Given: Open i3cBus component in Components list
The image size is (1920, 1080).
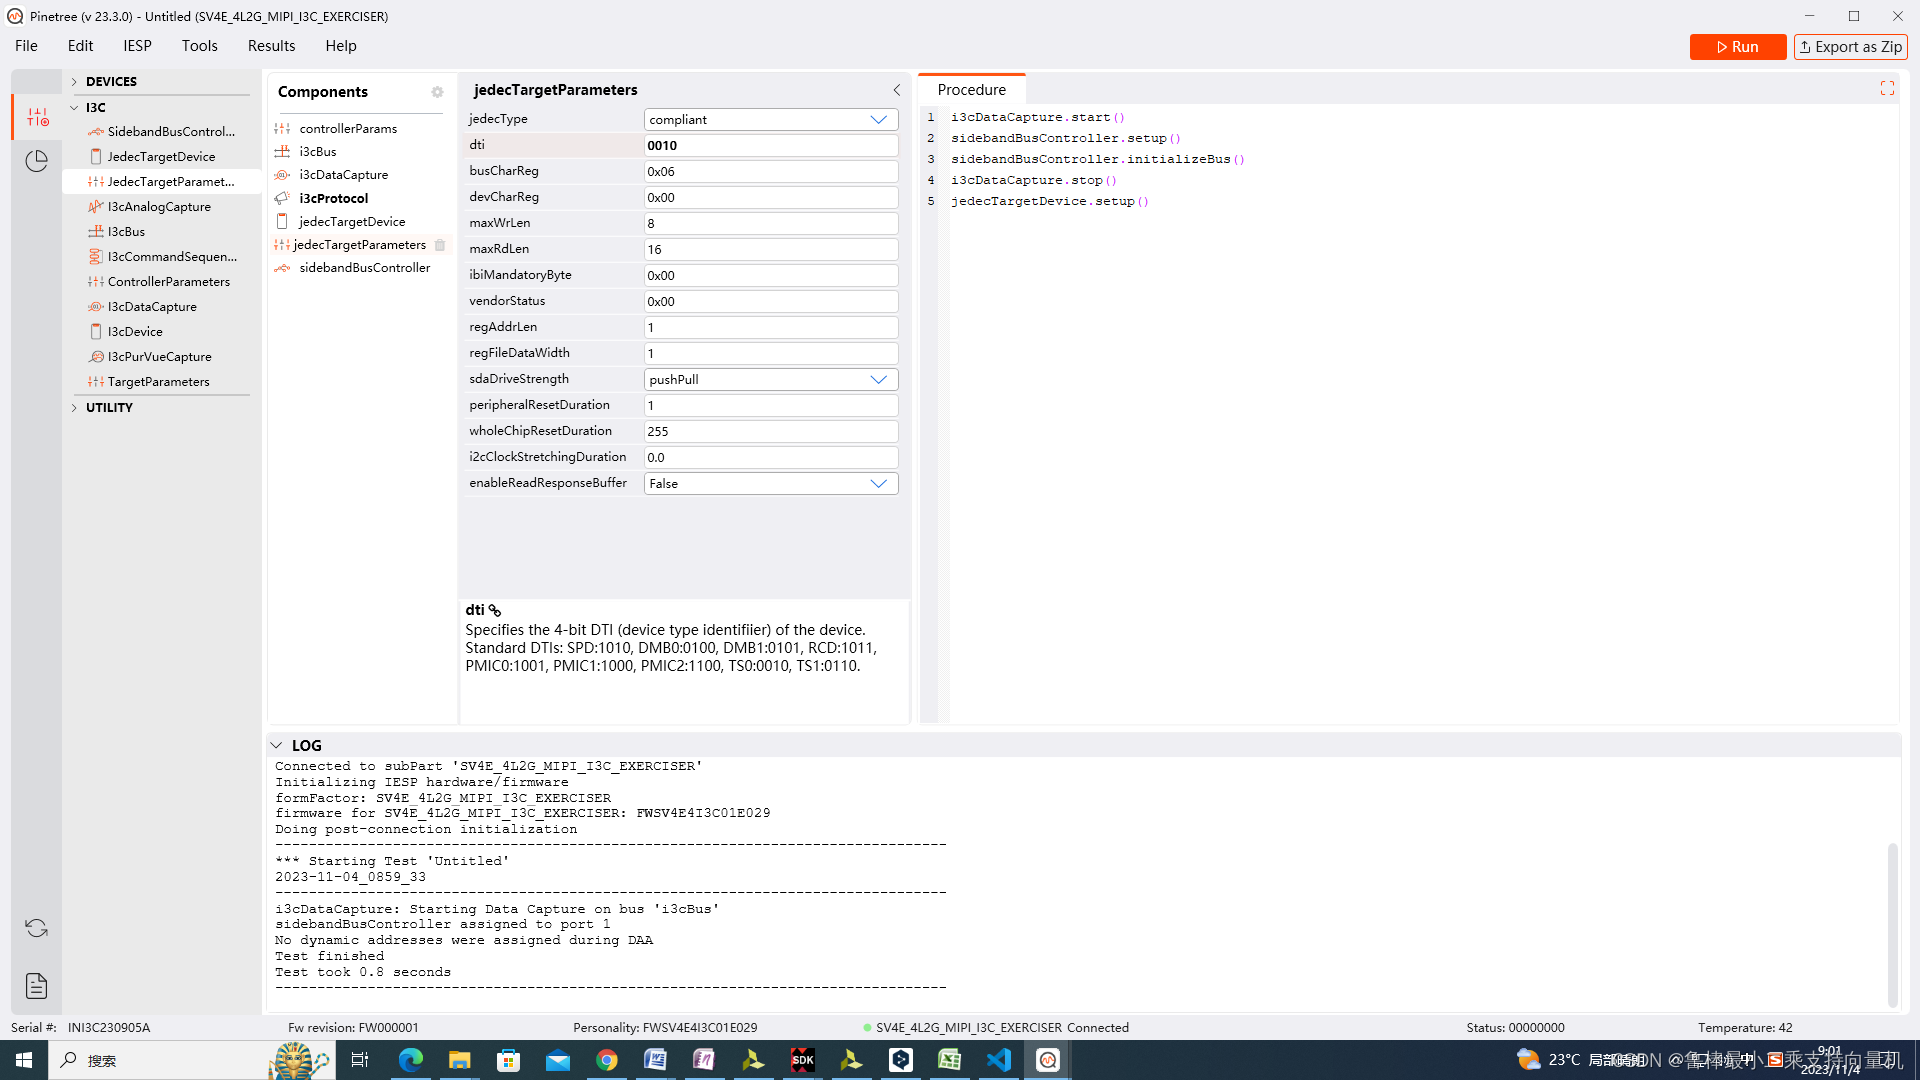Looking at the screenshot, I should pos(318,151).
